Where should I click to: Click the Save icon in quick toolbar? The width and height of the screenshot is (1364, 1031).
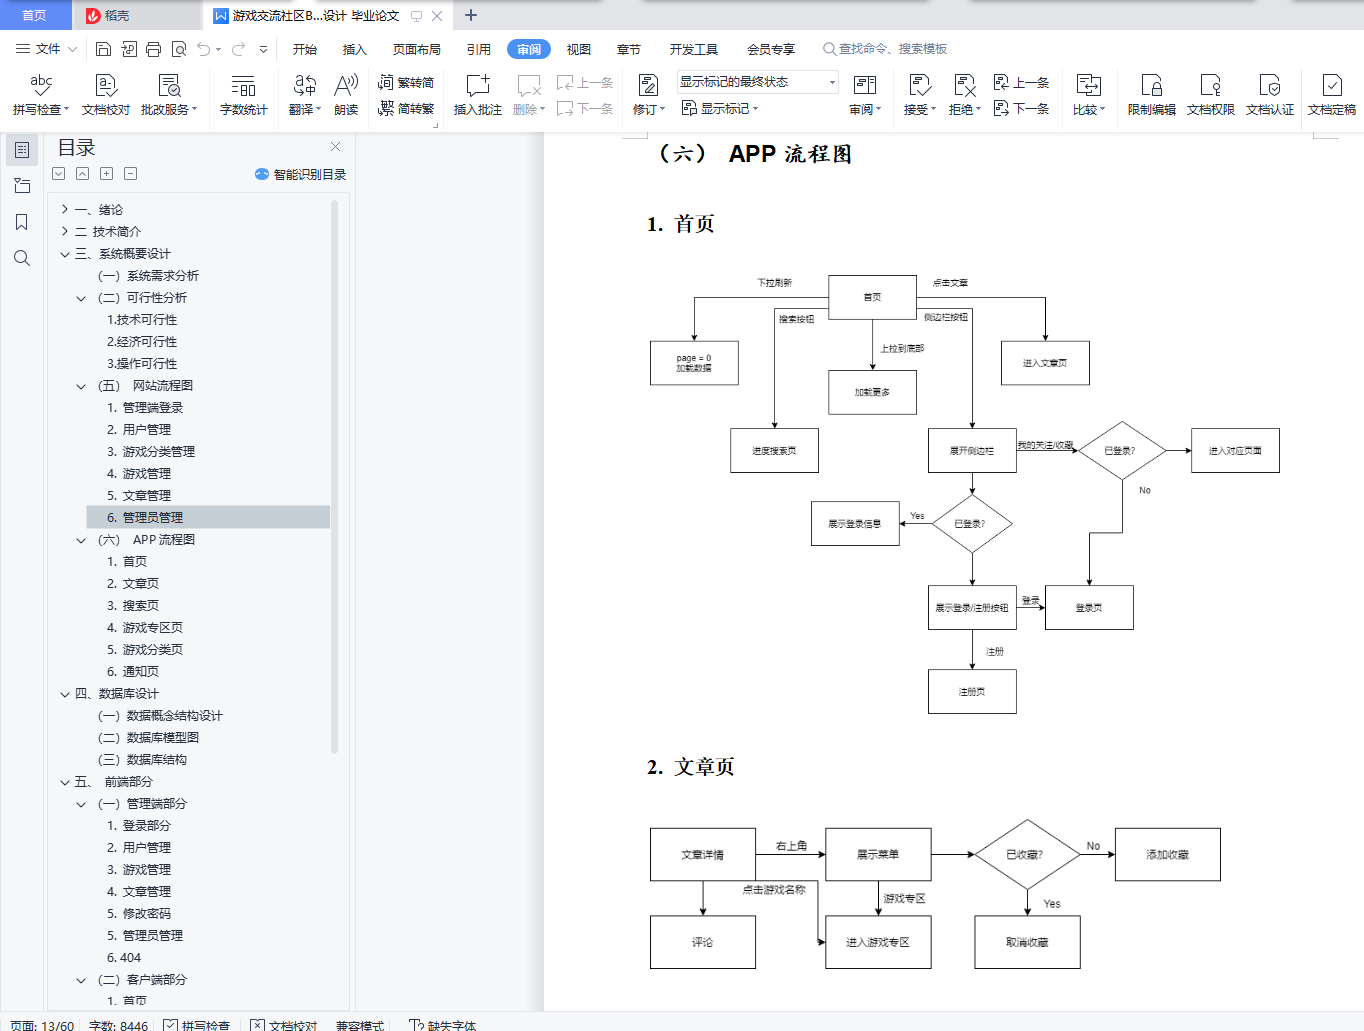103,49
